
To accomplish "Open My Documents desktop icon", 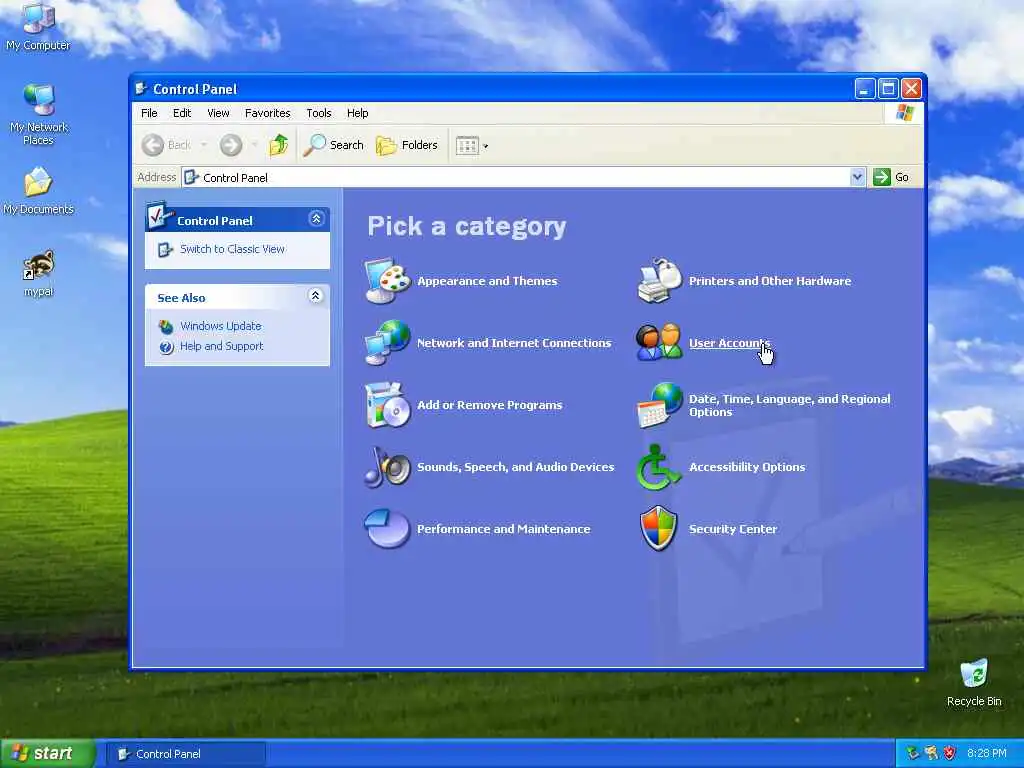I will 39,182.
